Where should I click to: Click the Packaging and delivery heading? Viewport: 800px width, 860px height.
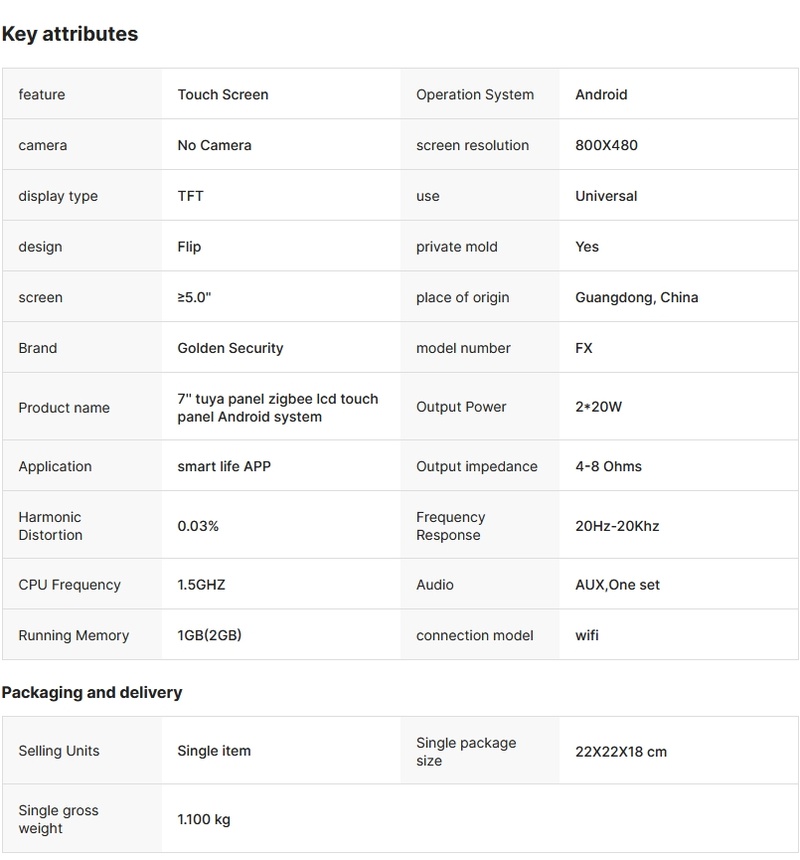click(x=92, y=692)
